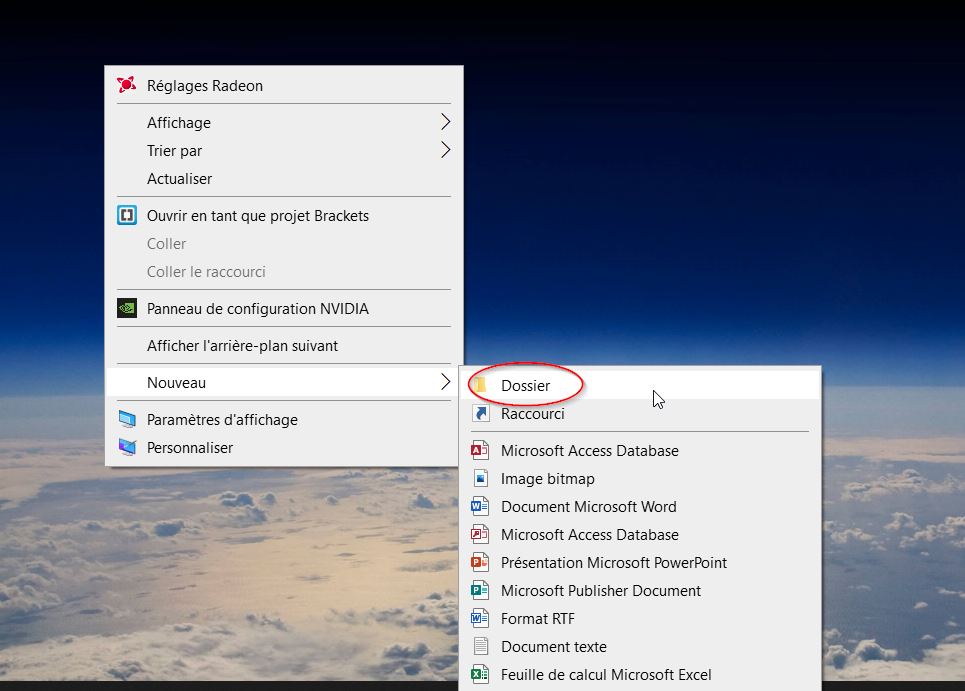Open Paramètres d'affichage monitor icon
Image resolution: width=965 pixels, height=691 pixels.
point(127,419)
